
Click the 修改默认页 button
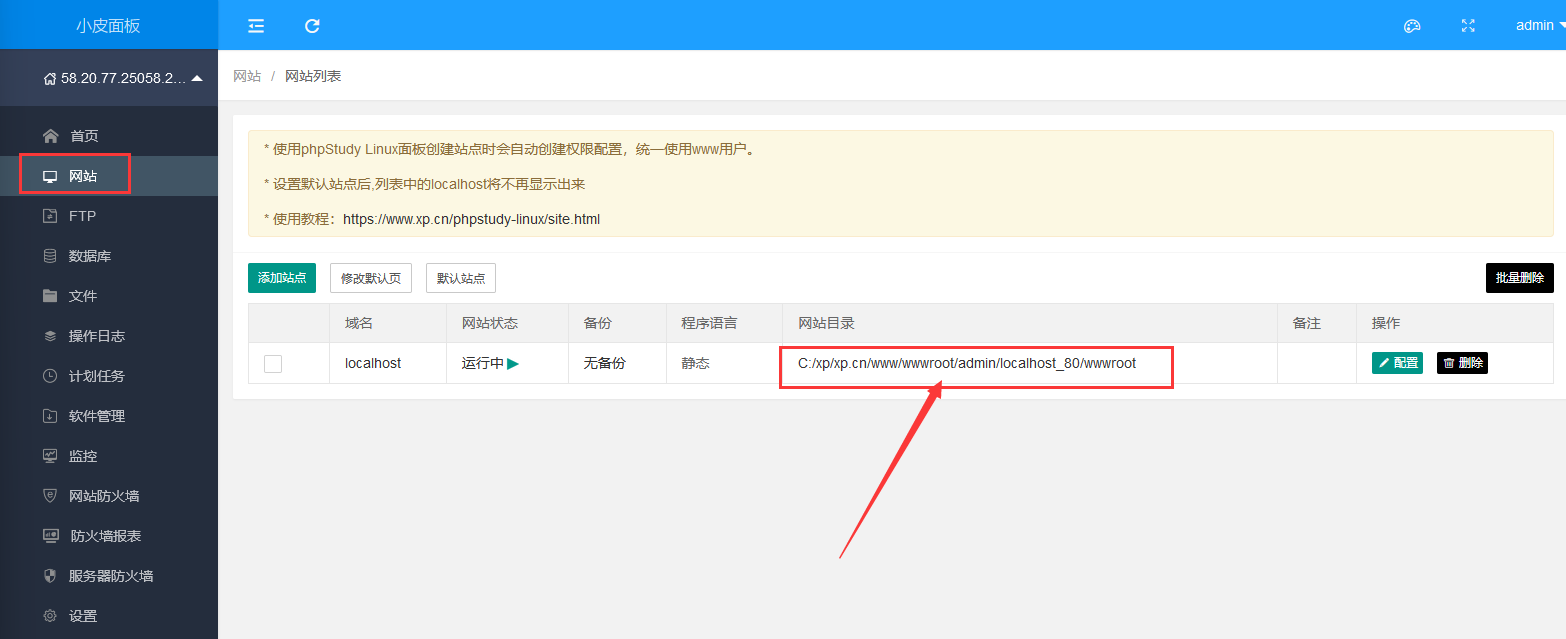[371, 278]
